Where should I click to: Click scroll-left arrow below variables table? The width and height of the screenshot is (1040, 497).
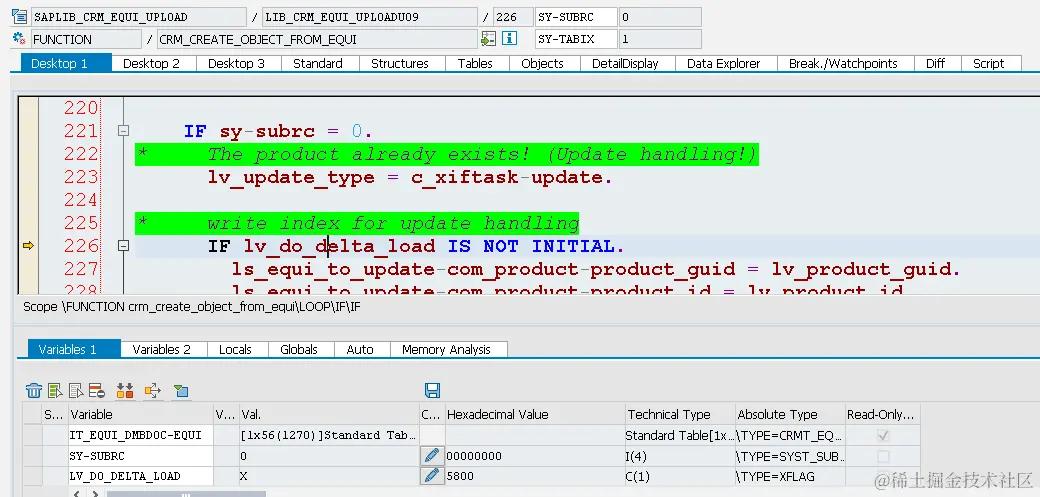point(78,494)
